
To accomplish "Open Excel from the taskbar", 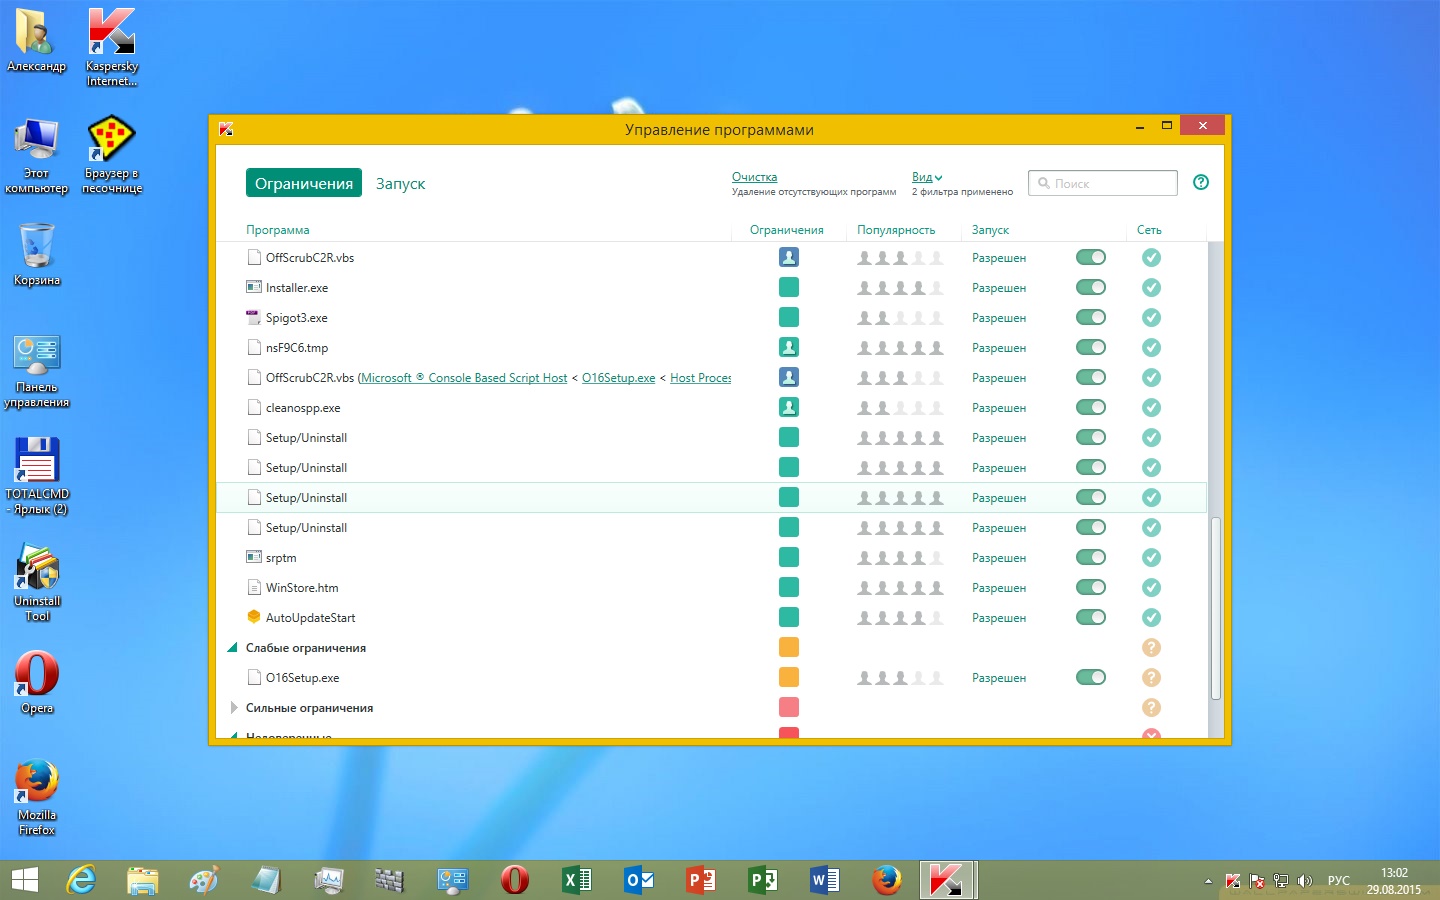I will pos(577,880).
